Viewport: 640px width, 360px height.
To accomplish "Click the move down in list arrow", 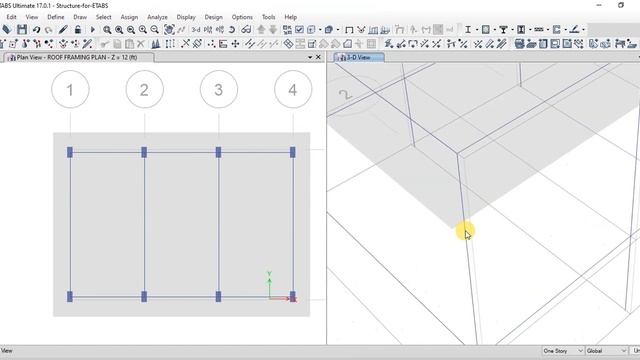I will click(x=273, y=30).
